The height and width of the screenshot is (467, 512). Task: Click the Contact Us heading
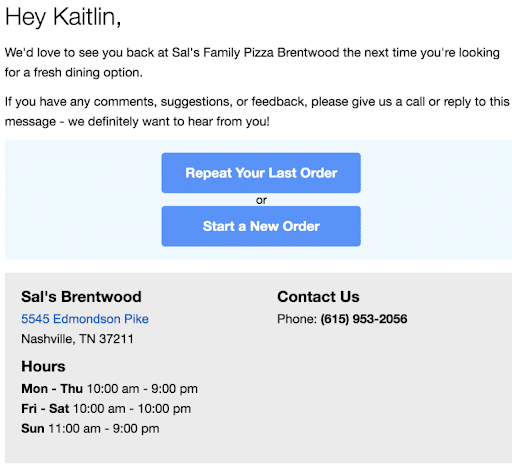318,297
